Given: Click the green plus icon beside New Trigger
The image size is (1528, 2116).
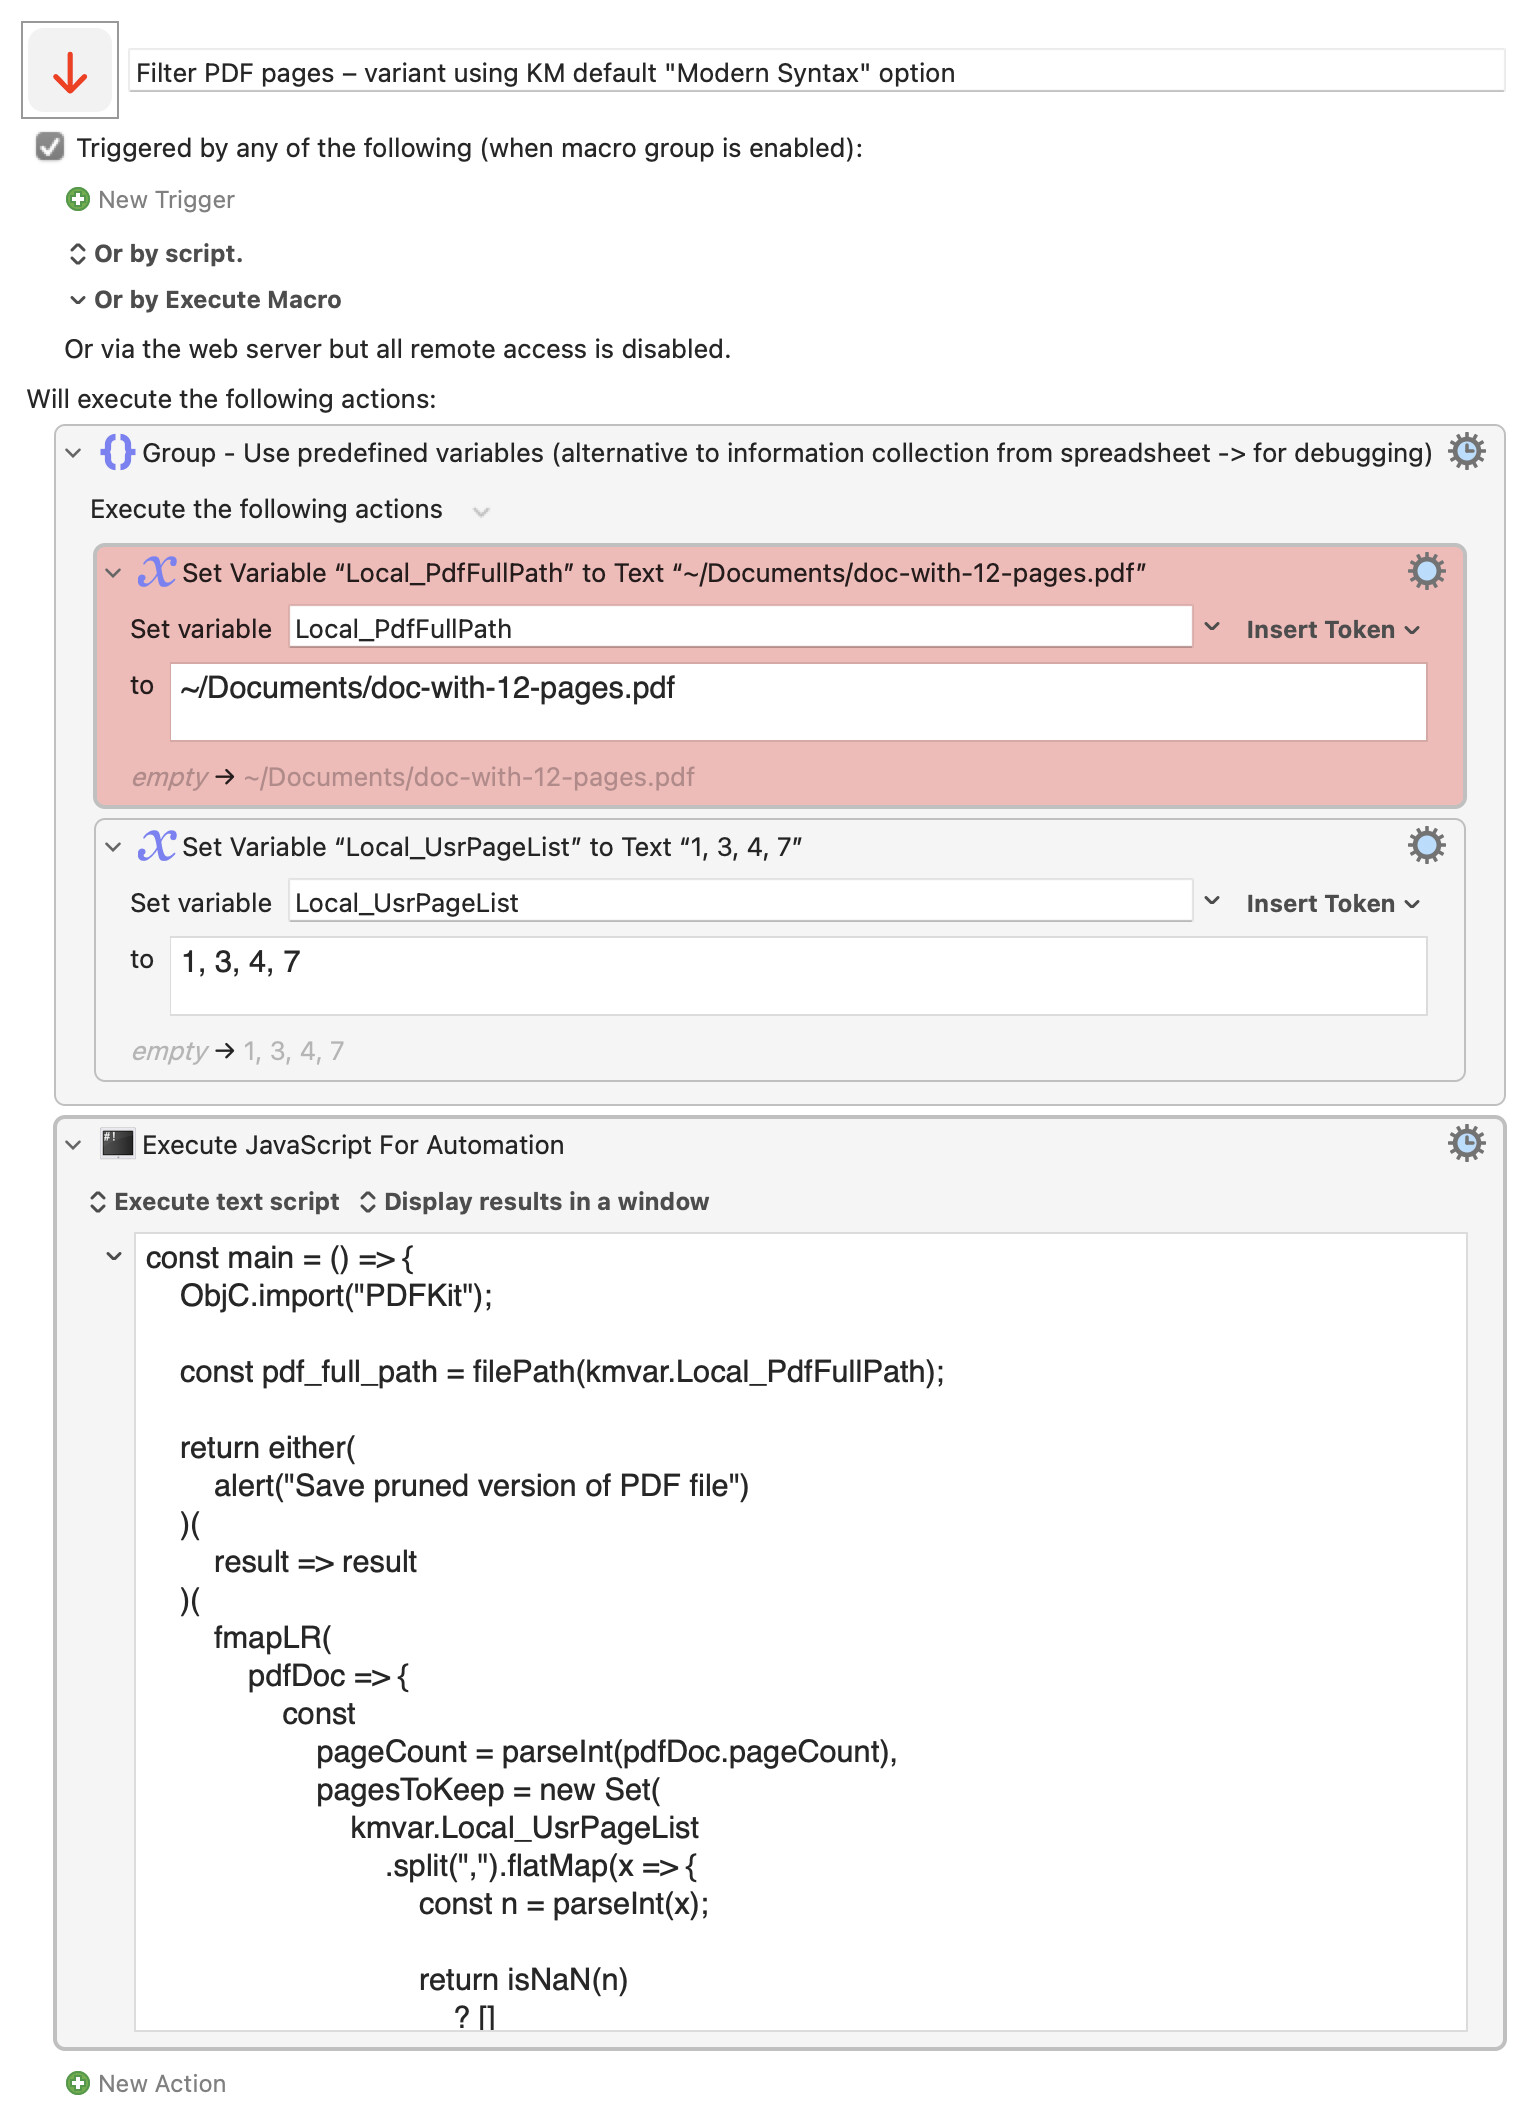Looking at the screenshot, I should [x=77, y=200].
